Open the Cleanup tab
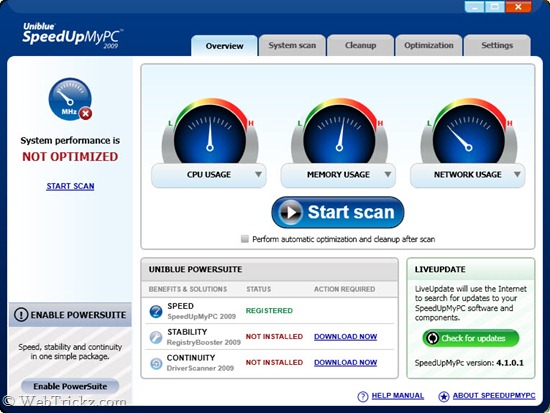The image size is (550, 413). (361, 45)
